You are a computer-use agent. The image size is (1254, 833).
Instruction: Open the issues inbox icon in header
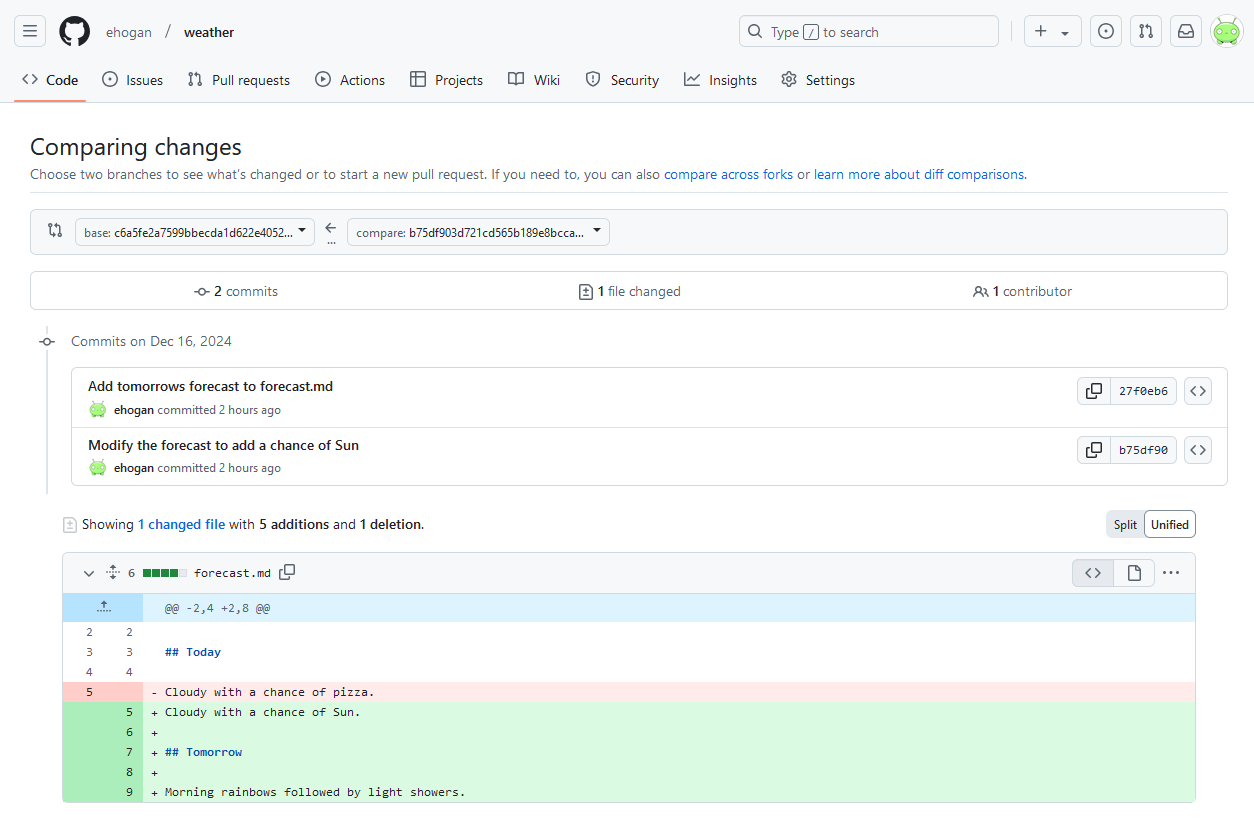pyautogui.click(x=1105, y=31)
